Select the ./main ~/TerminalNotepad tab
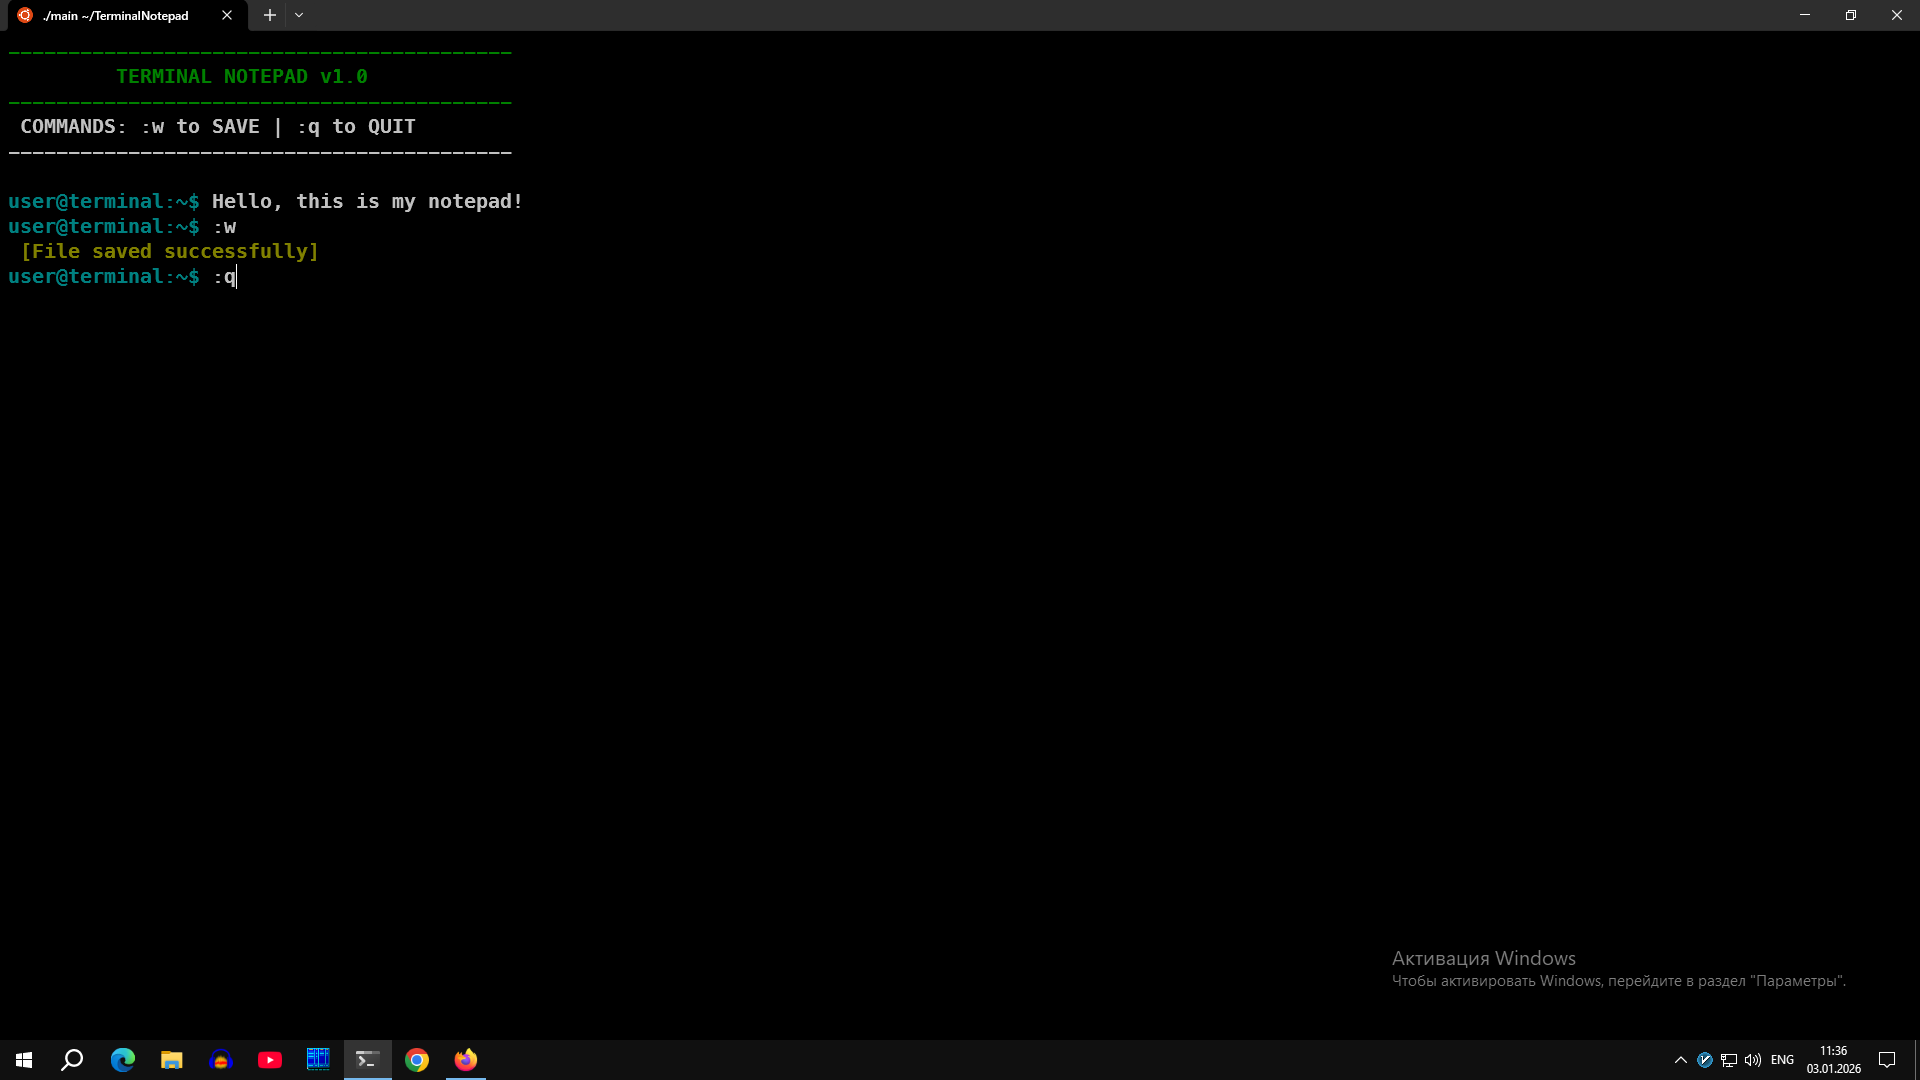1920x1080 pixels. tap(115, 15)
